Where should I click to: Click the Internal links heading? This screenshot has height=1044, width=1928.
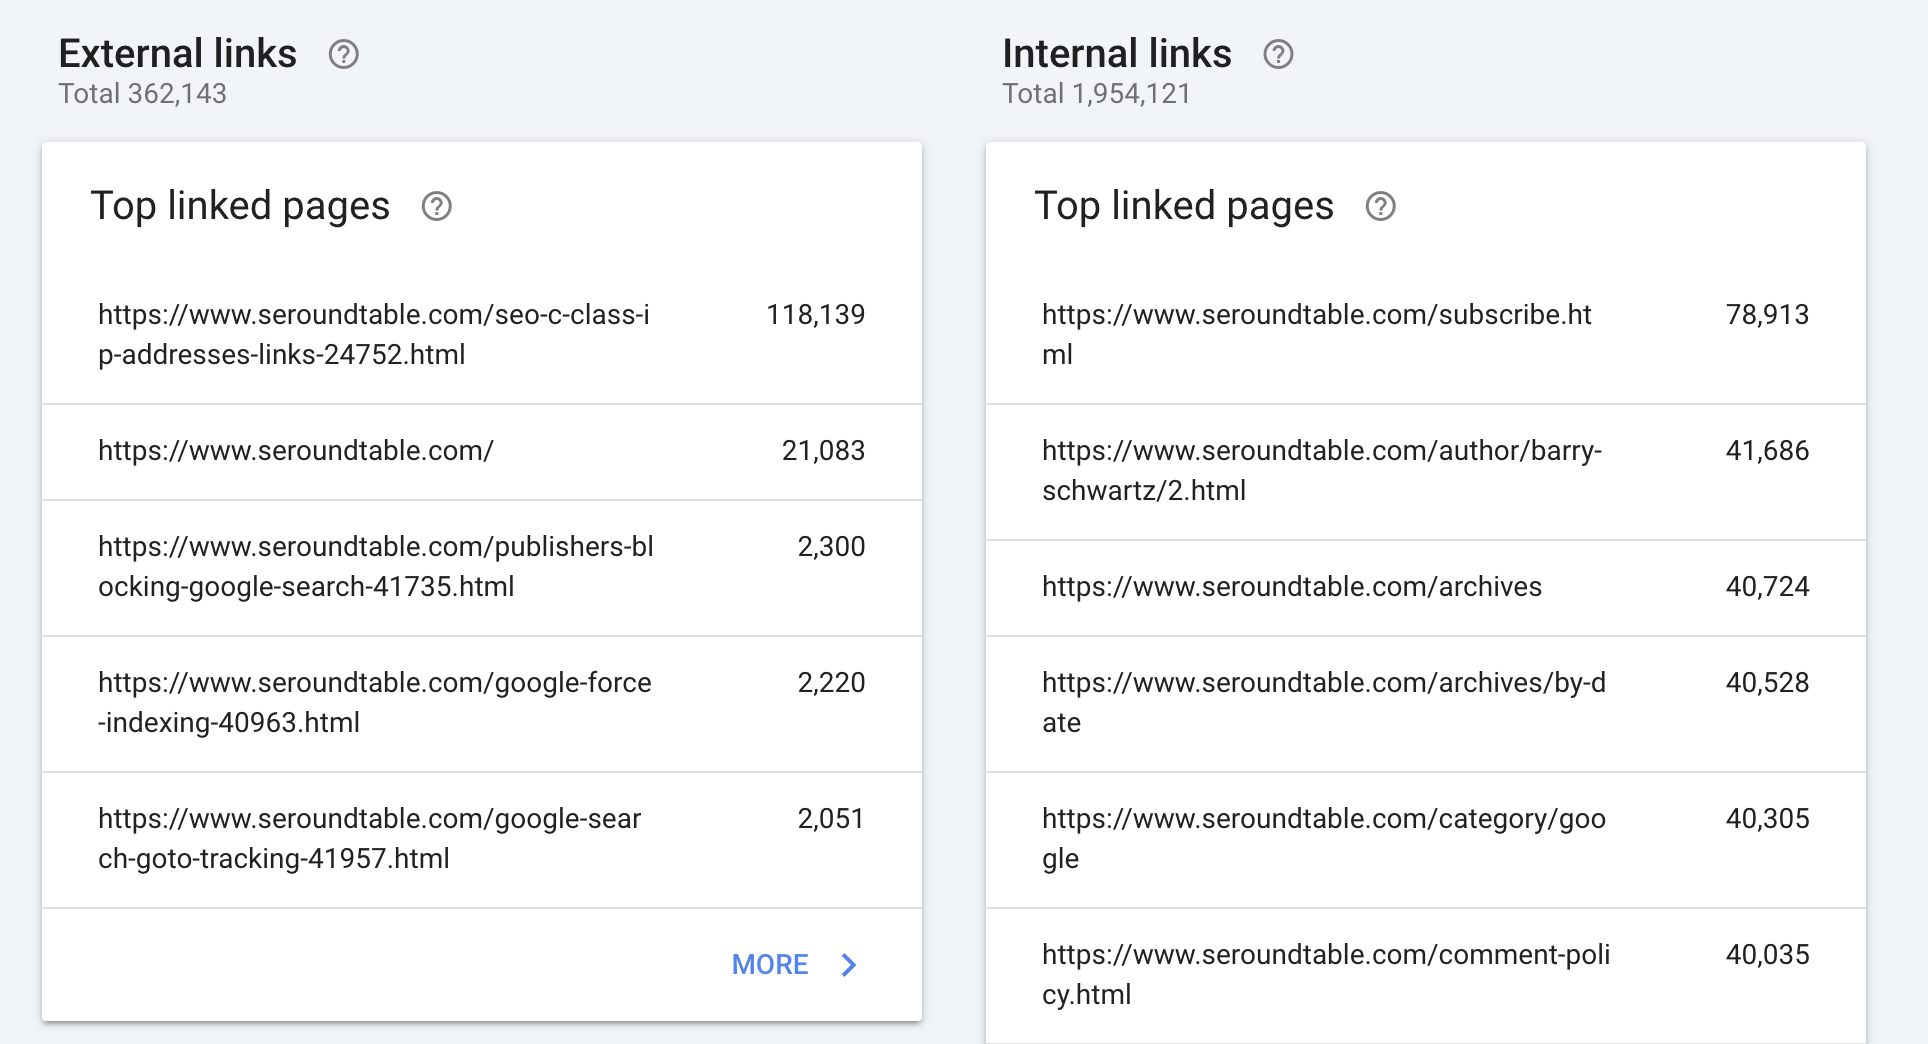point(1117,54)
